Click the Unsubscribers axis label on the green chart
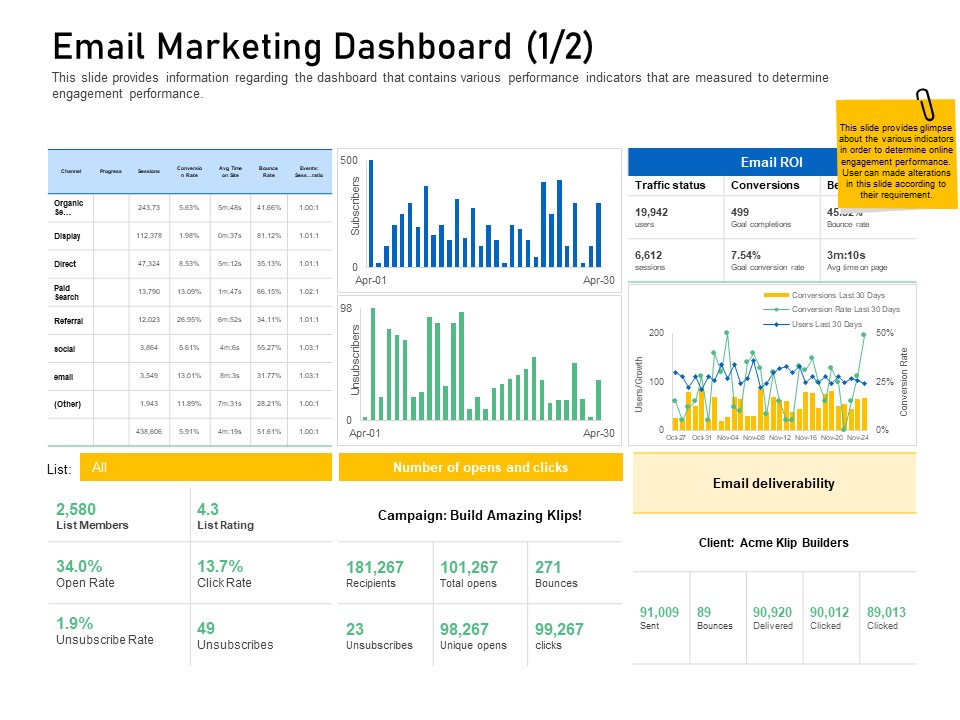Viewport: 960px width, 720px height. 355,360
